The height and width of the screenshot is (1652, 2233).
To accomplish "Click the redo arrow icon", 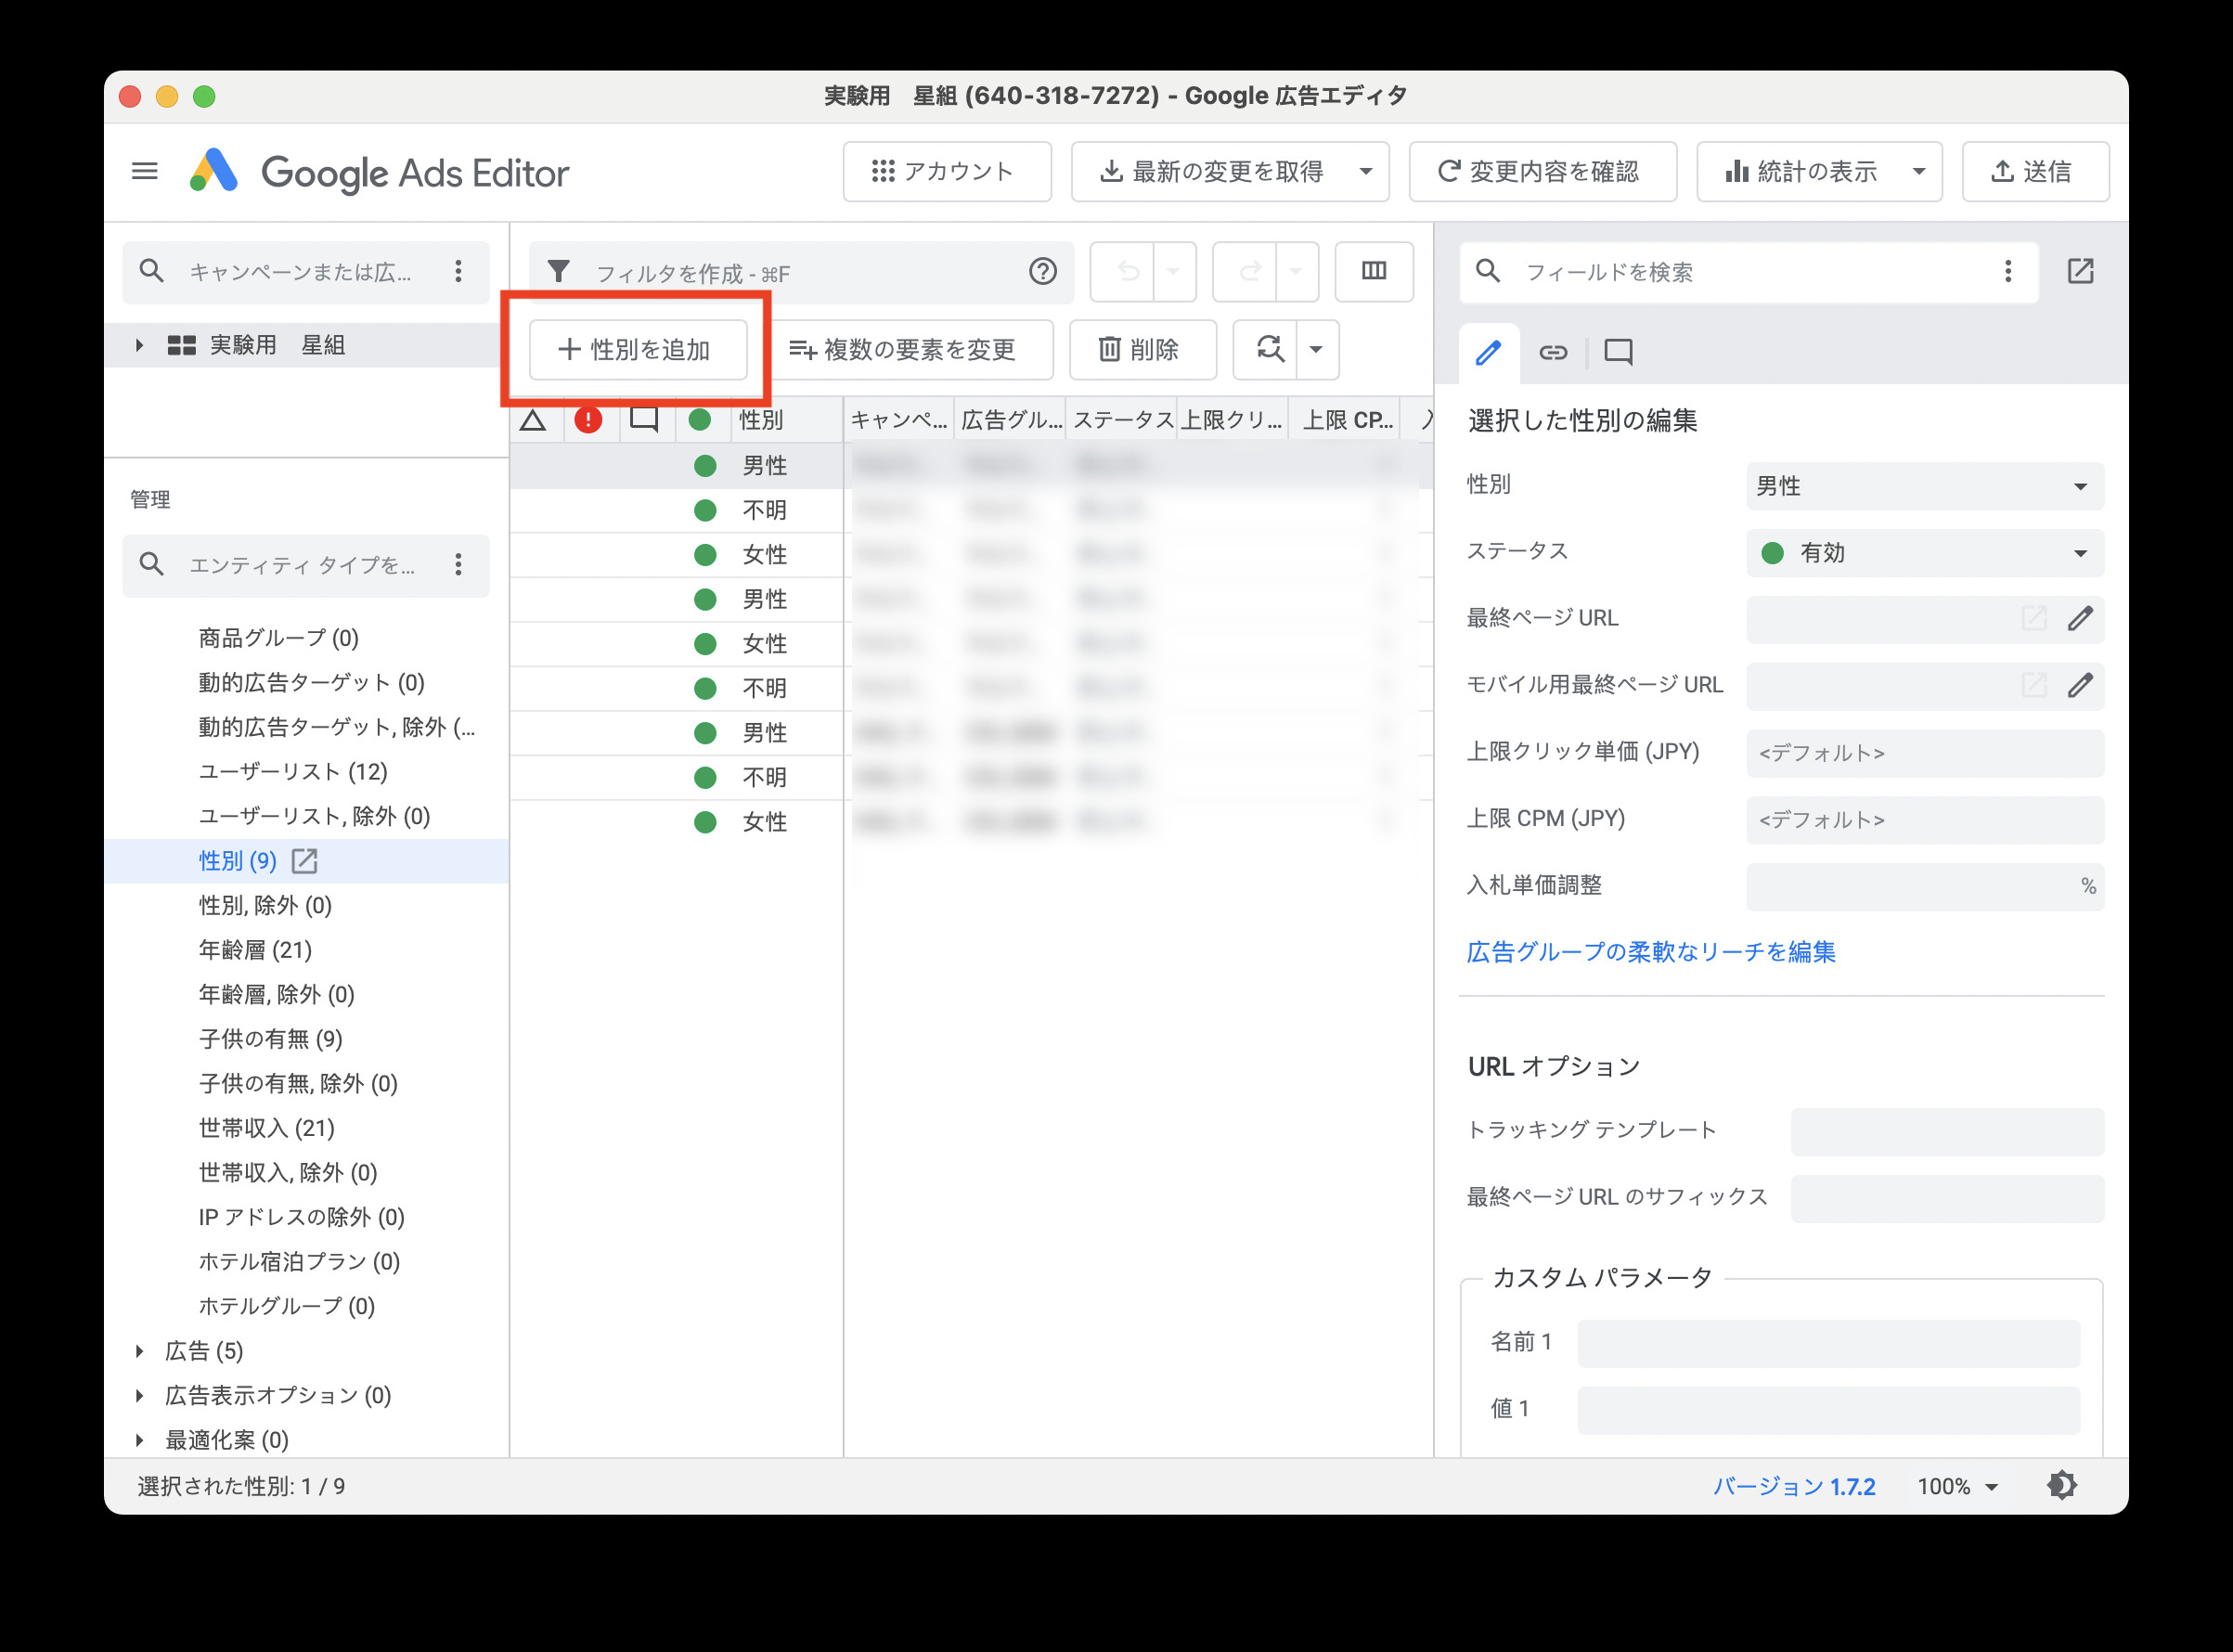I will [x=1249, y=271].
